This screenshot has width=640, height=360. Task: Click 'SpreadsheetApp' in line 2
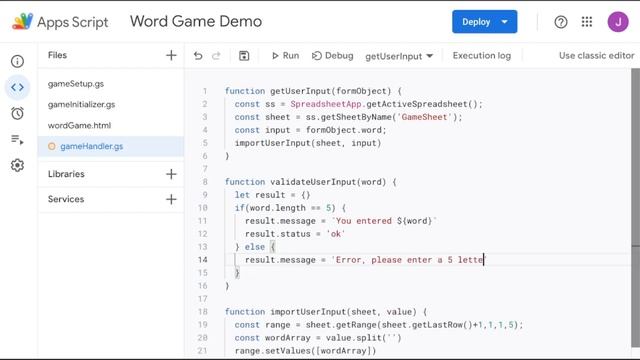point(326,104)
